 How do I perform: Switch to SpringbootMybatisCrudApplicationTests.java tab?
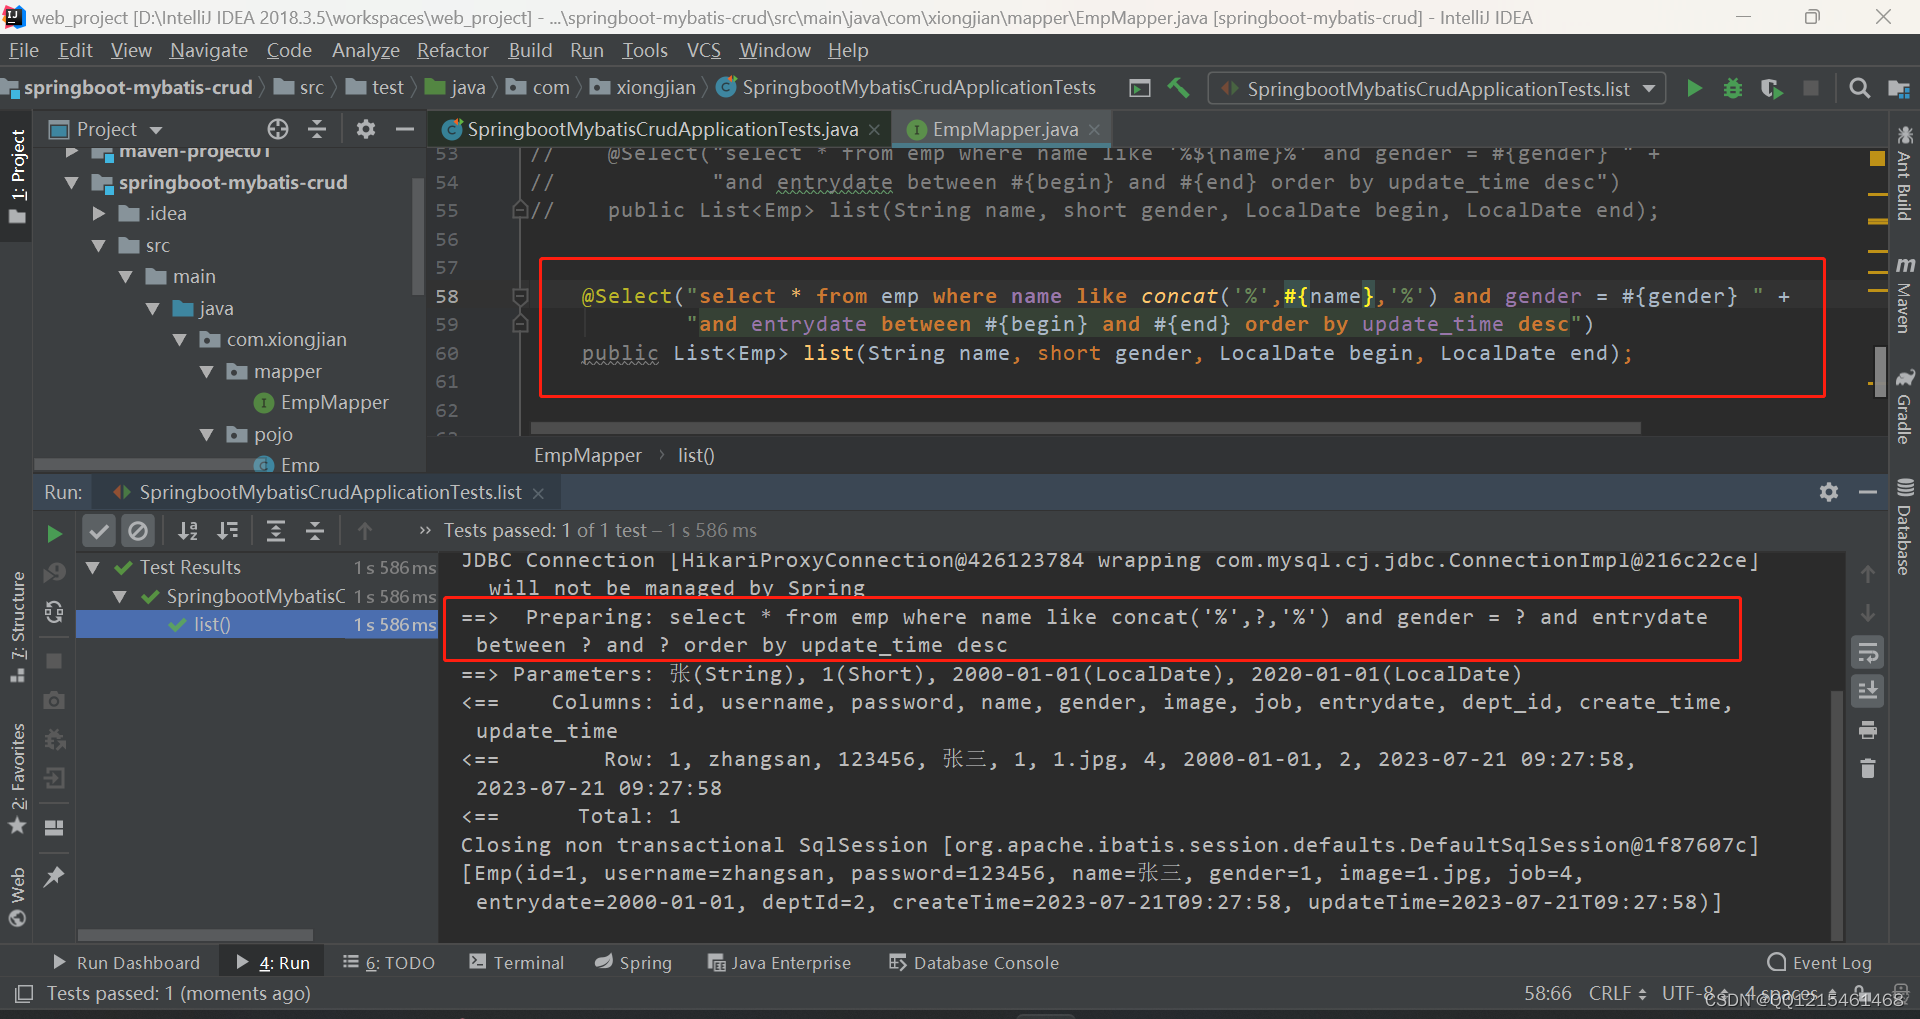(x=662, y=129)
